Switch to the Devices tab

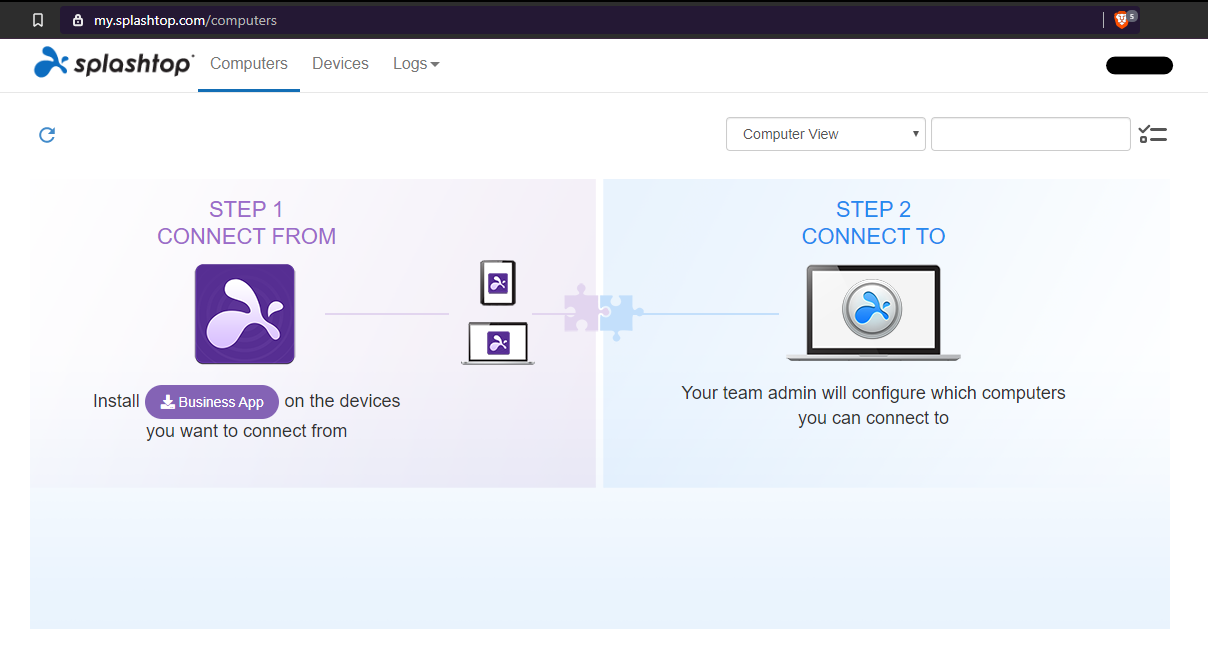coord(340,63)
